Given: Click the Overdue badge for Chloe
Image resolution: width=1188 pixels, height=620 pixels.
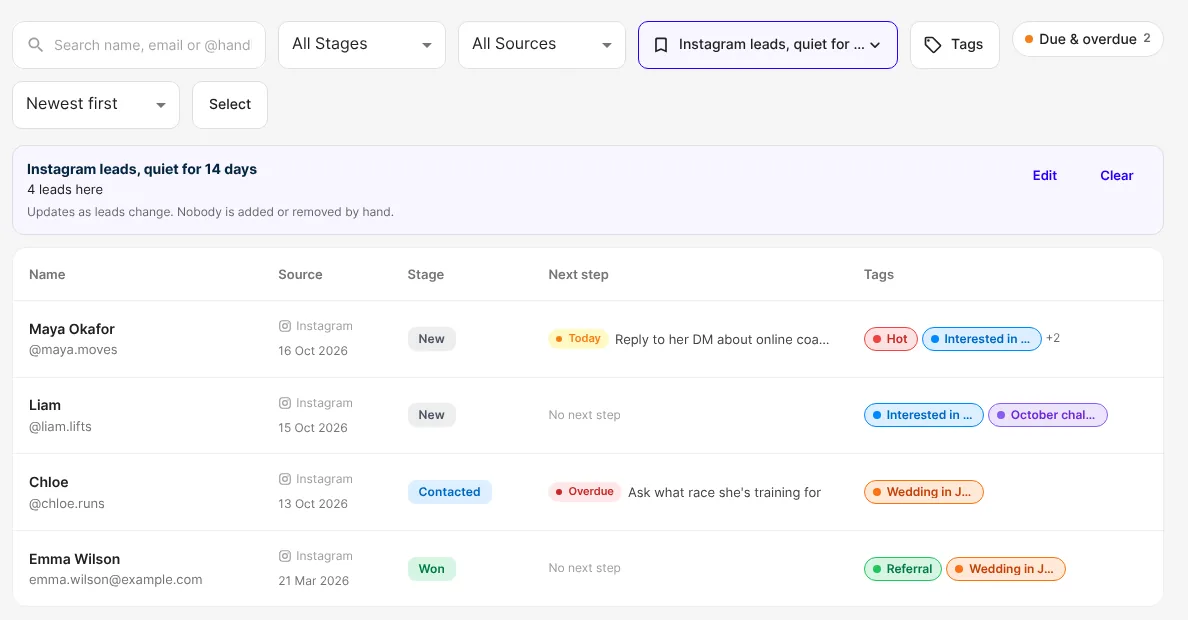Looking at the screenshot, I should click(585, 492).
